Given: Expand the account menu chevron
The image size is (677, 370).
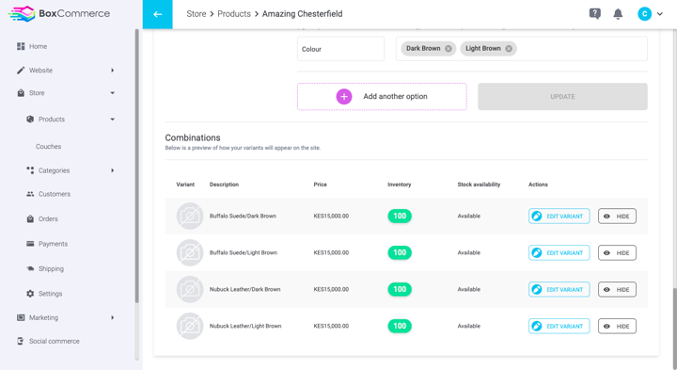Looking at the screenshot, I should coord(660,14).
